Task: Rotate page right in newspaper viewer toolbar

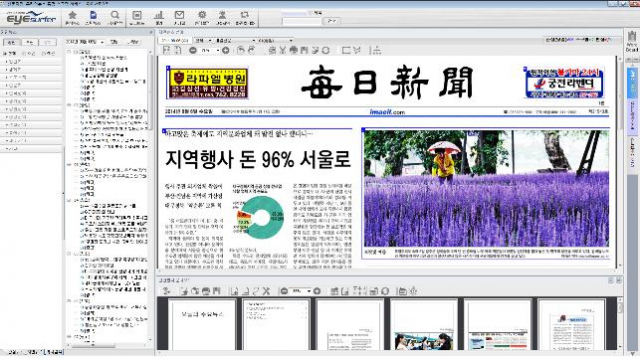Action: tap(251, 50)
